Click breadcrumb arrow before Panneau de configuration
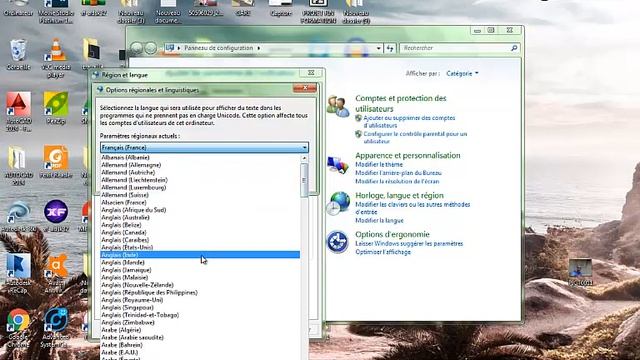 [179, 48]
